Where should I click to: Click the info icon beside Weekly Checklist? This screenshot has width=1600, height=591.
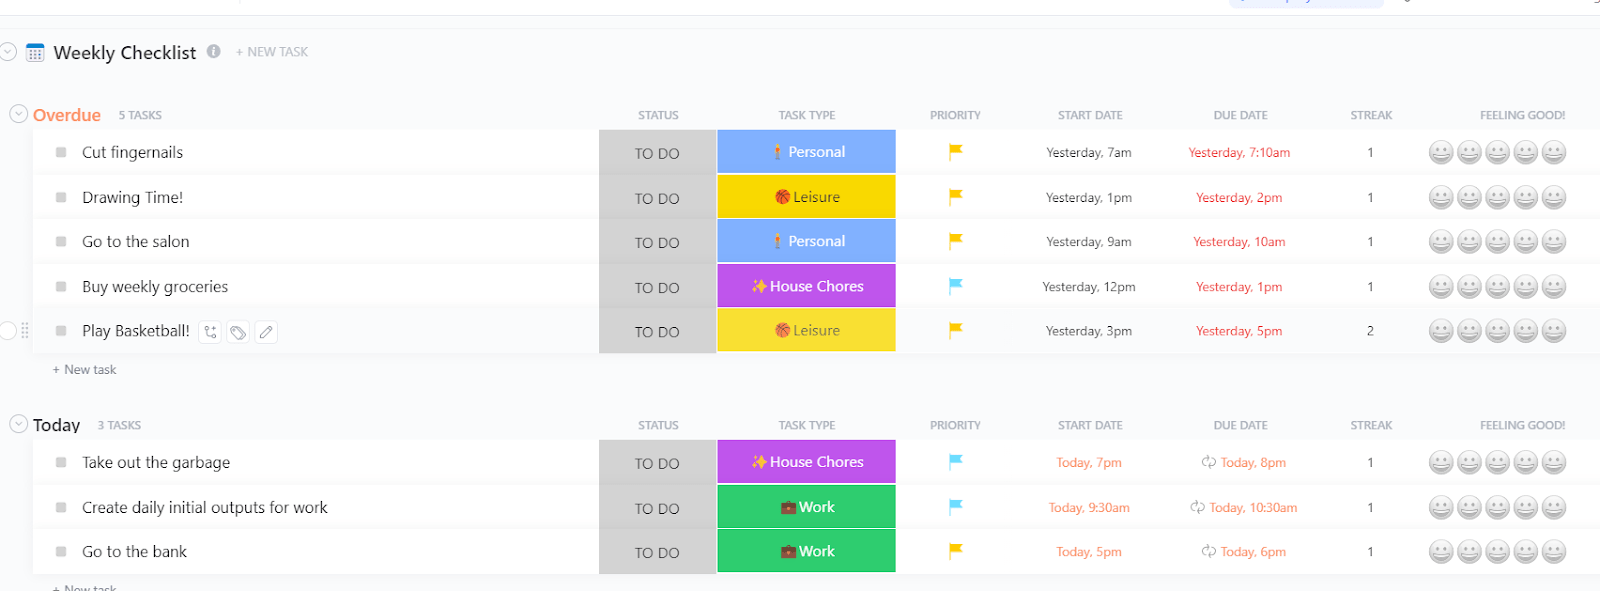click(x=214, y=51)
